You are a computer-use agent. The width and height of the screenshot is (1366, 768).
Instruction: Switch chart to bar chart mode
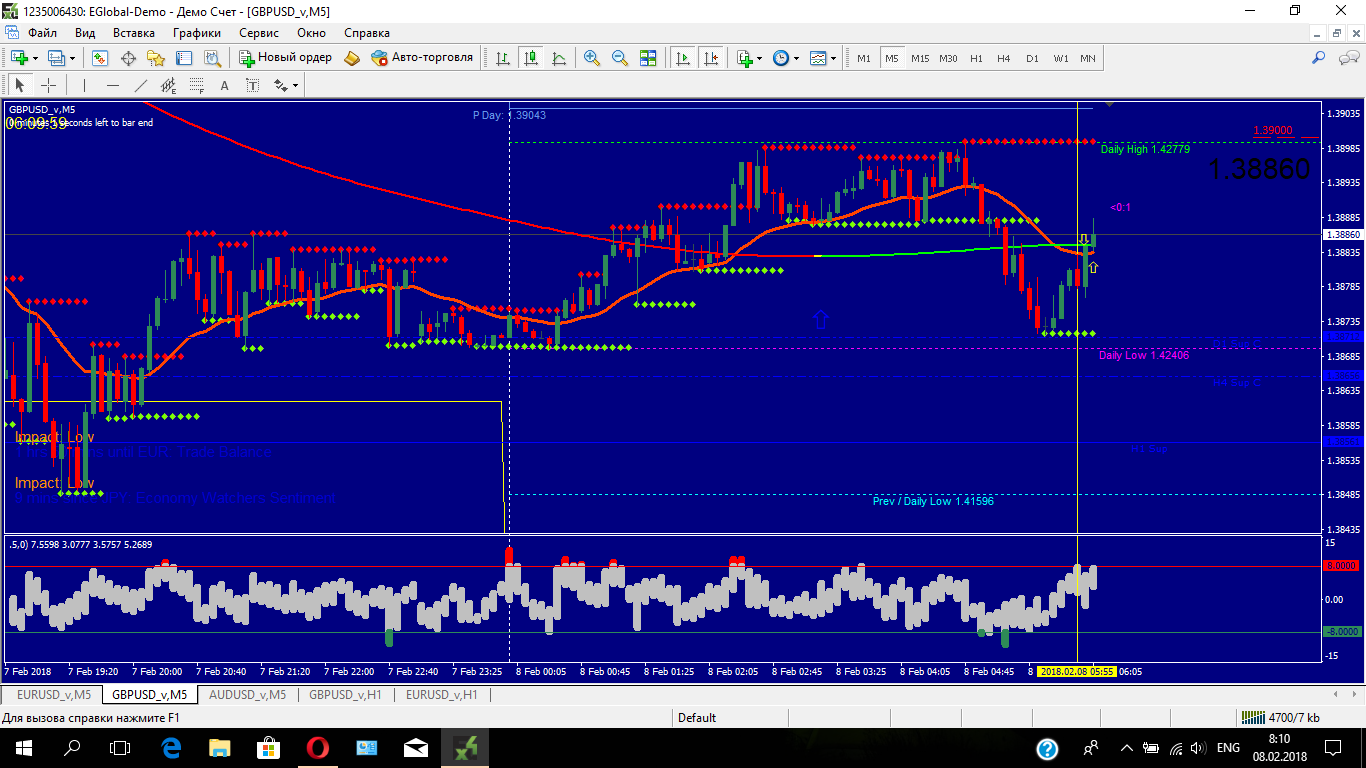click(x=503, y=58)
